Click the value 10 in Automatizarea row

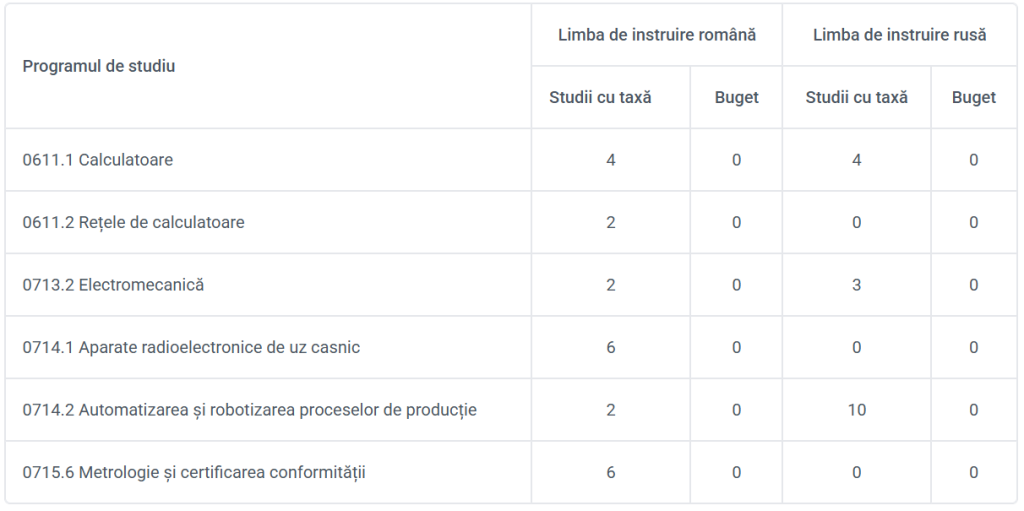pos(856,410)
